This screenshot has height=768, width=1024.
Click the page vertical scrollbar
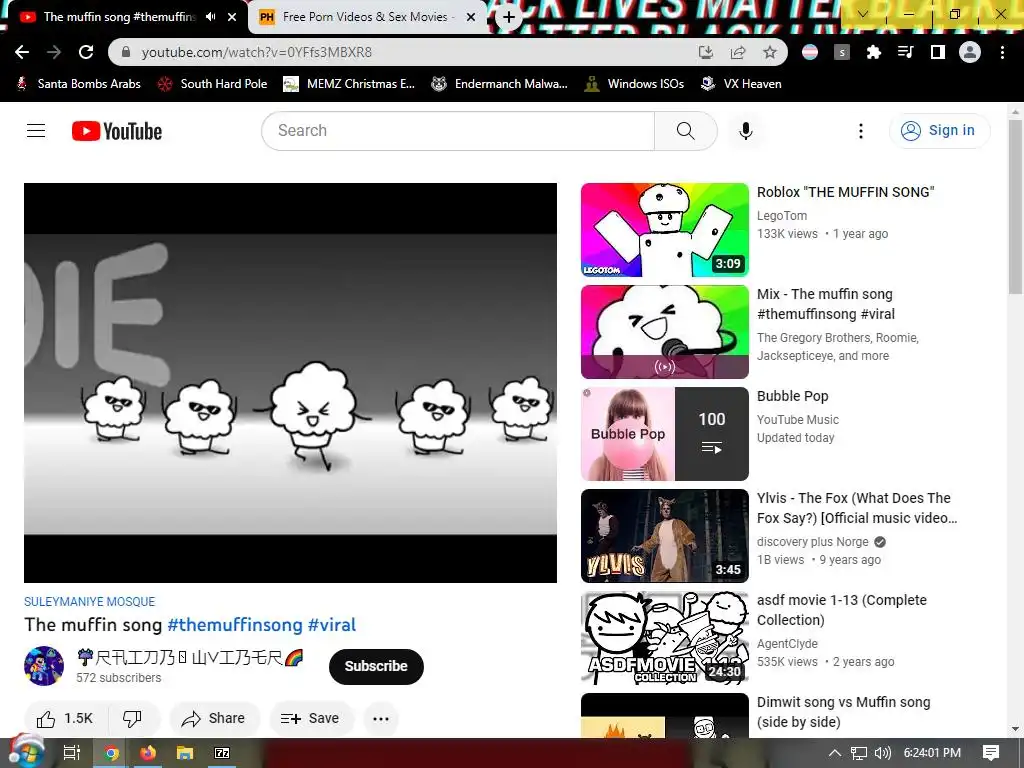[x=1015, y=206]
